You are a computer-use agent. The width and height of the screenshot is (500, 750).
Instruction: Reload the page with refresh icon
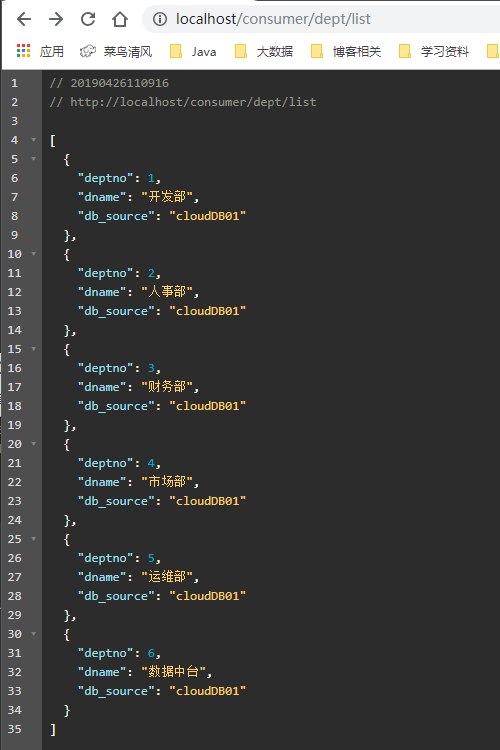(88, 19)
